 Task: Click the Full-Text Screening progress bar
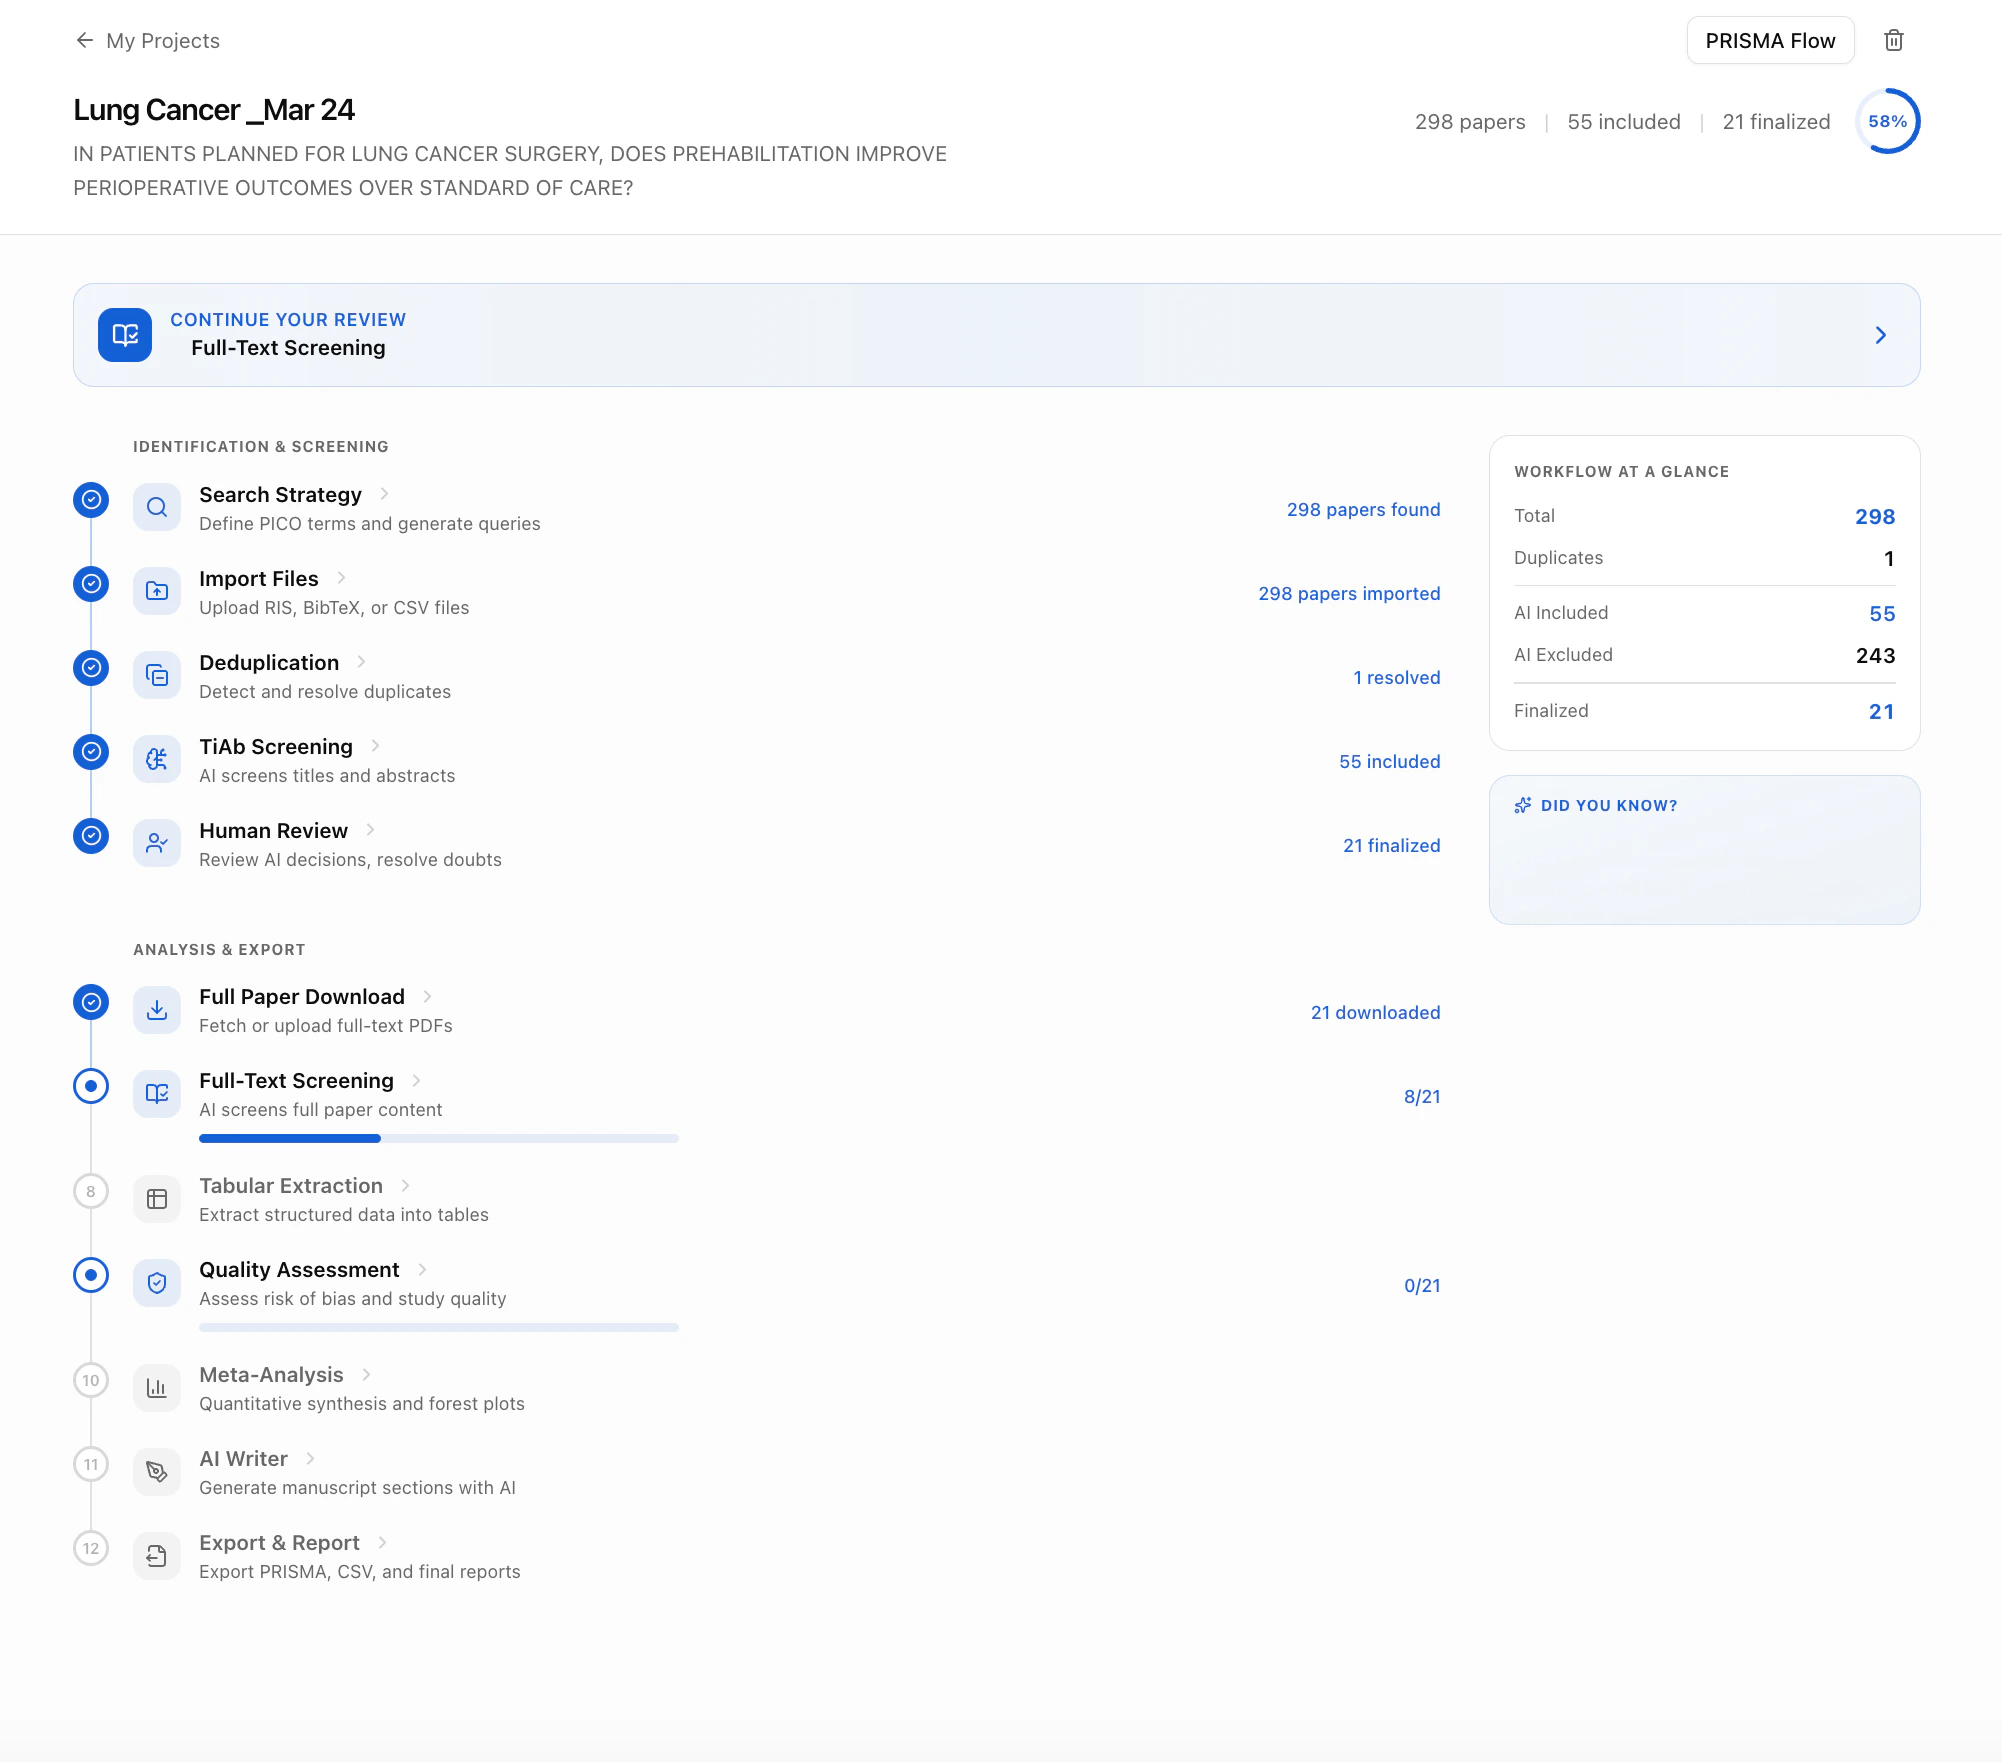tap(438, 1139)
